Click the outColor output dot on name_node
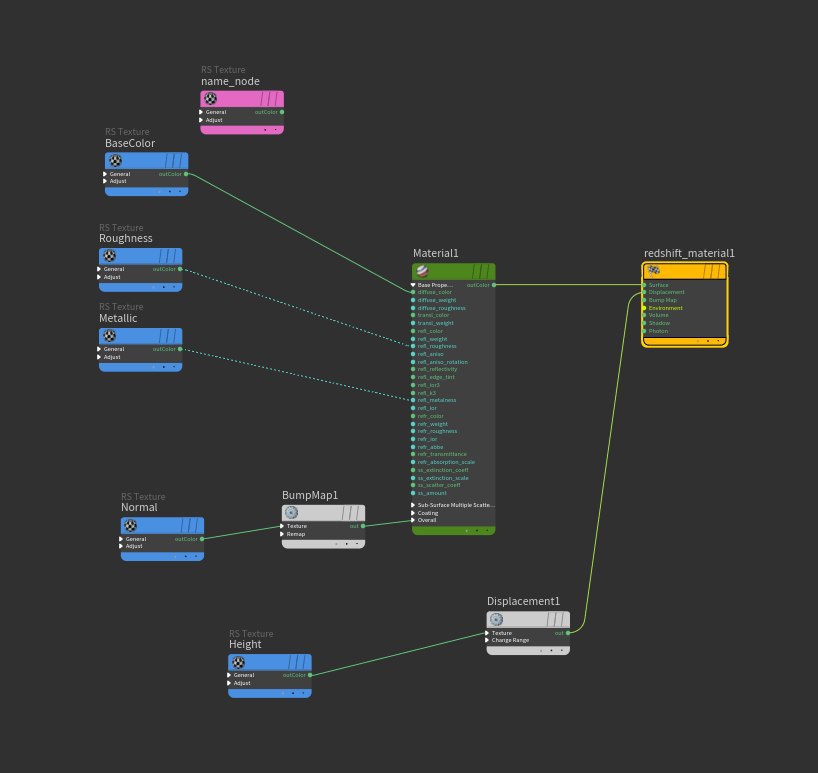The width and height of the screenshot is (818, 773). (282, 112)
